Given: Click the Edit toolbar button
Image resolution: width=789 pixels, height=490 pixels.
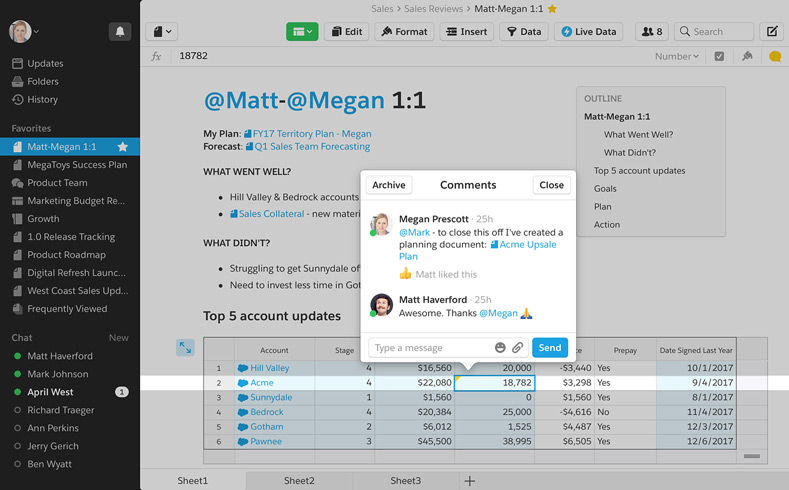Looking at the screenshot, I should point(347,32).
